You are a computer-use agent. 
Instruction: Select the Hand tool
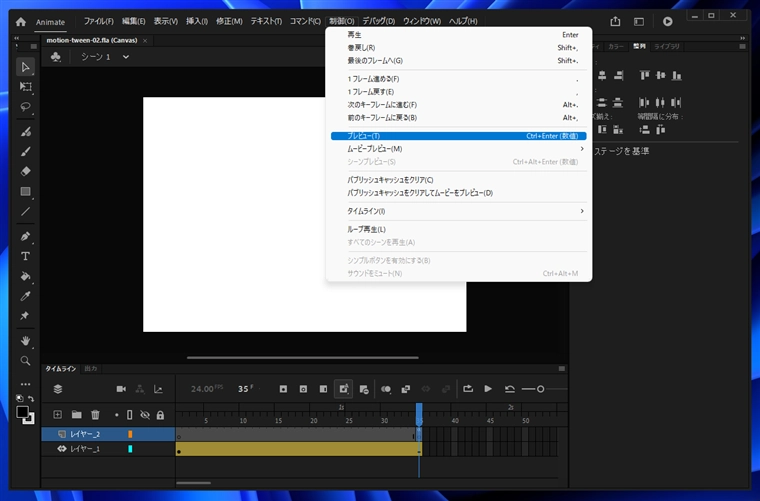coord(25,341)
